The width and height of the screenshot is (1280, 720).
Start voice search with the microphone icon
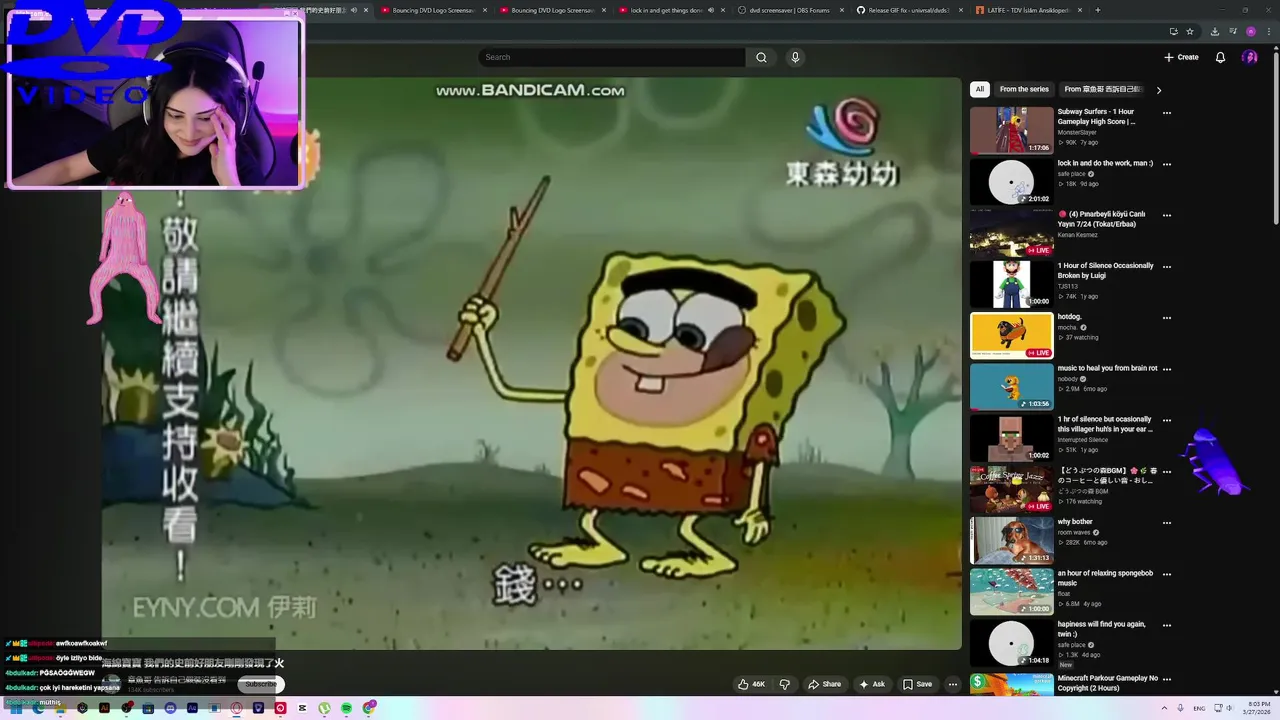tap(795, 57)
